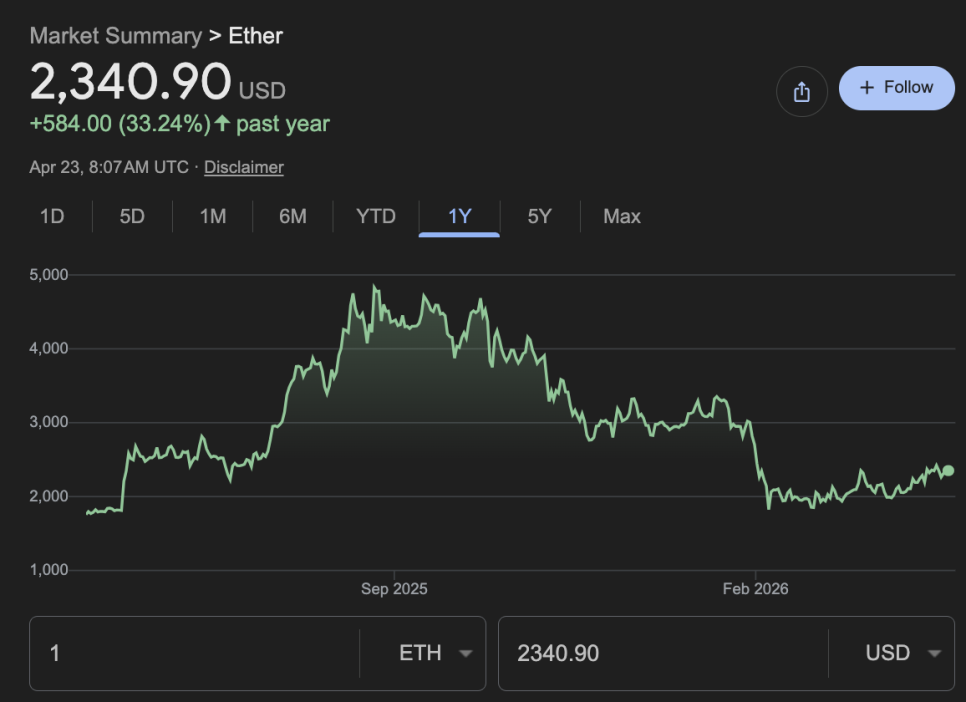Click the share icon button
Screen dimensions: 966x702
click(801, 92)
